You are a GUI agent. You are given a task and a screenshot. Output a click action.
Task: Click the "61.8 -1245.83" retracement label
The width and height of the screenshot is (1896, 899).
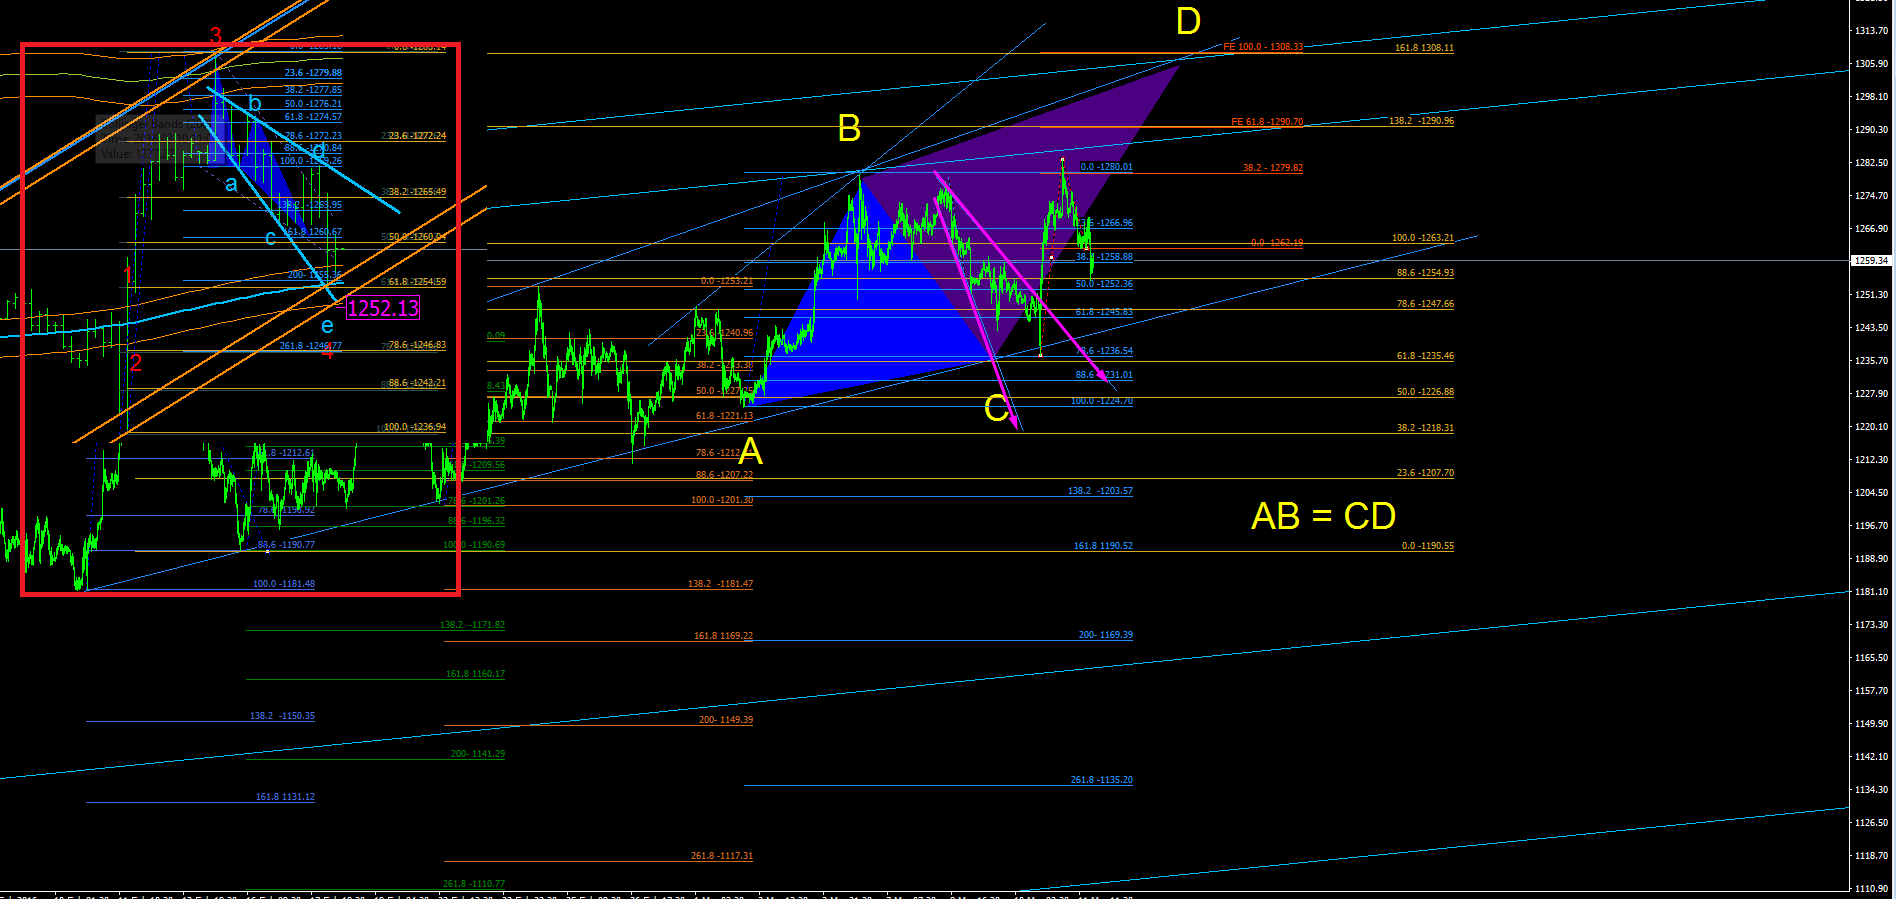(x=1104, y=312)
